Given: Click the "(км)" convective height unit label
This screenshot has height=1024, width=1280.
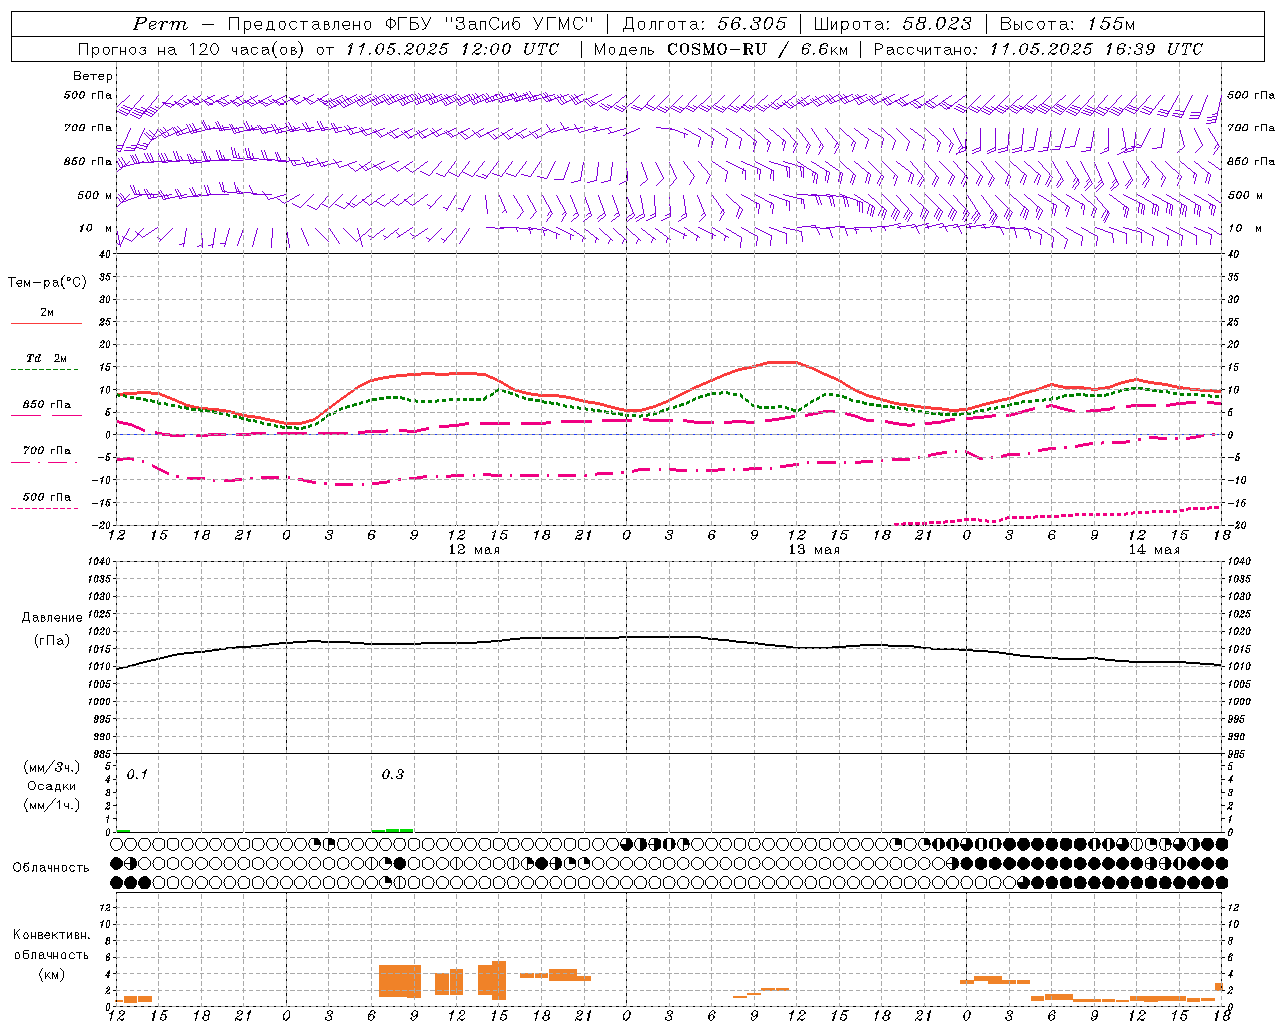Looking at the screenshot, I should [51, 974].
